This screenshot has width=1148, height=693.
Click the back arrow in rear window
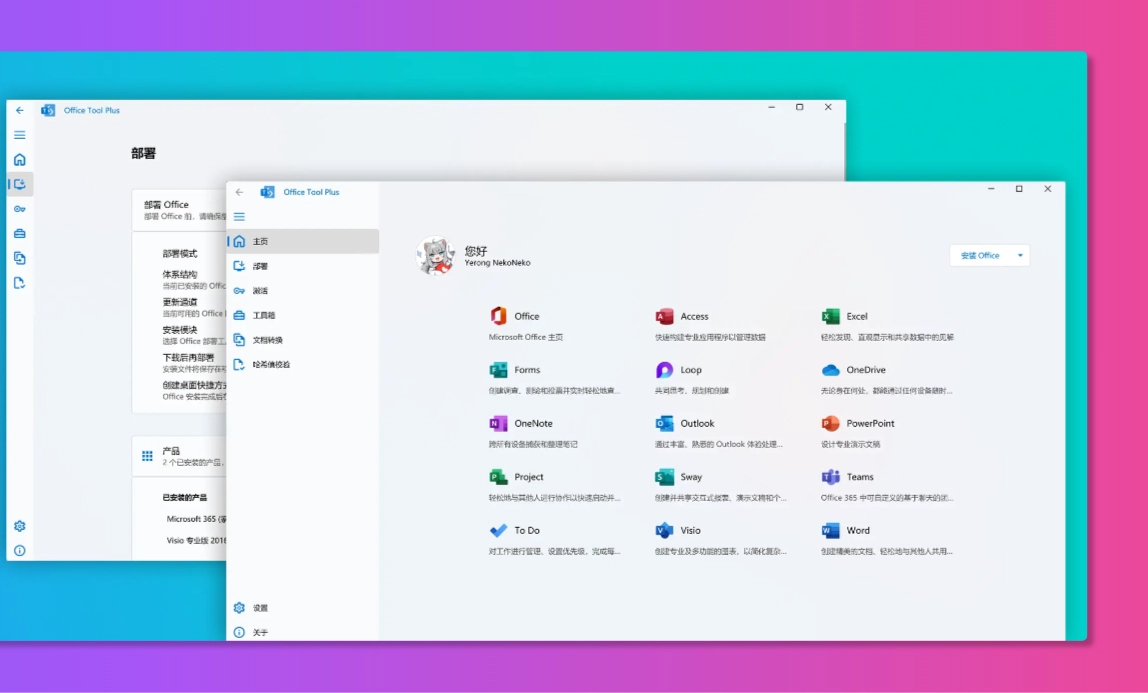tap(20, 110)
